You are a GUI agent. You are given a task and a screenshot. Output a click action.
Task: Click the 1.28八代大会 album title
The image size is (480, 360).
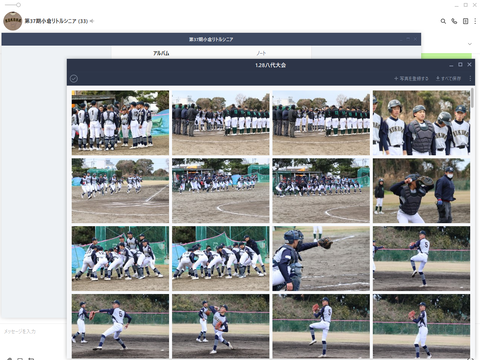[270, 65]
